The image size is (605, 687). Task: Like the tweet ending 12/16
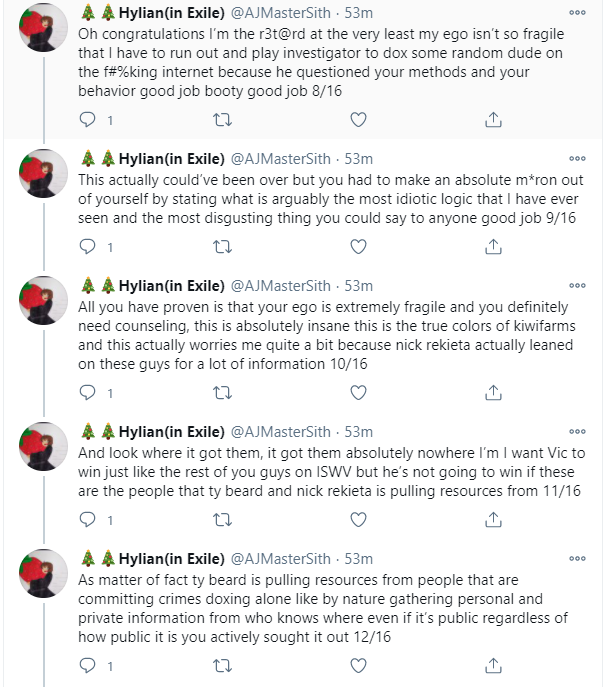(358, 666)
